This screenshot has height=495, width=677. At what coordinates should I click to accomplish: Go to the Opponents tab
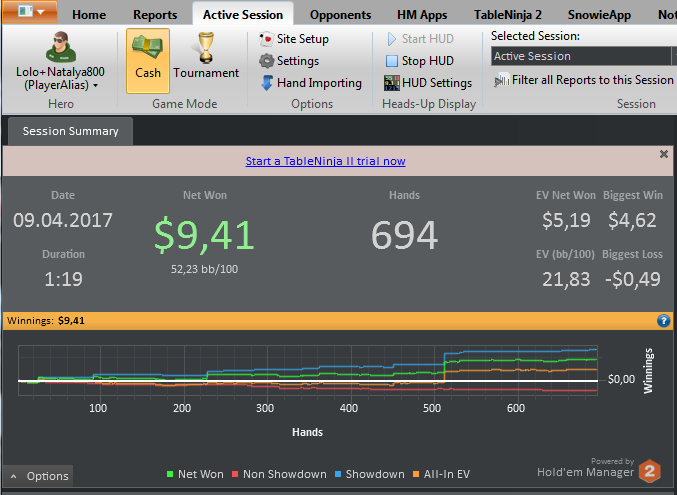coord(340,15)
